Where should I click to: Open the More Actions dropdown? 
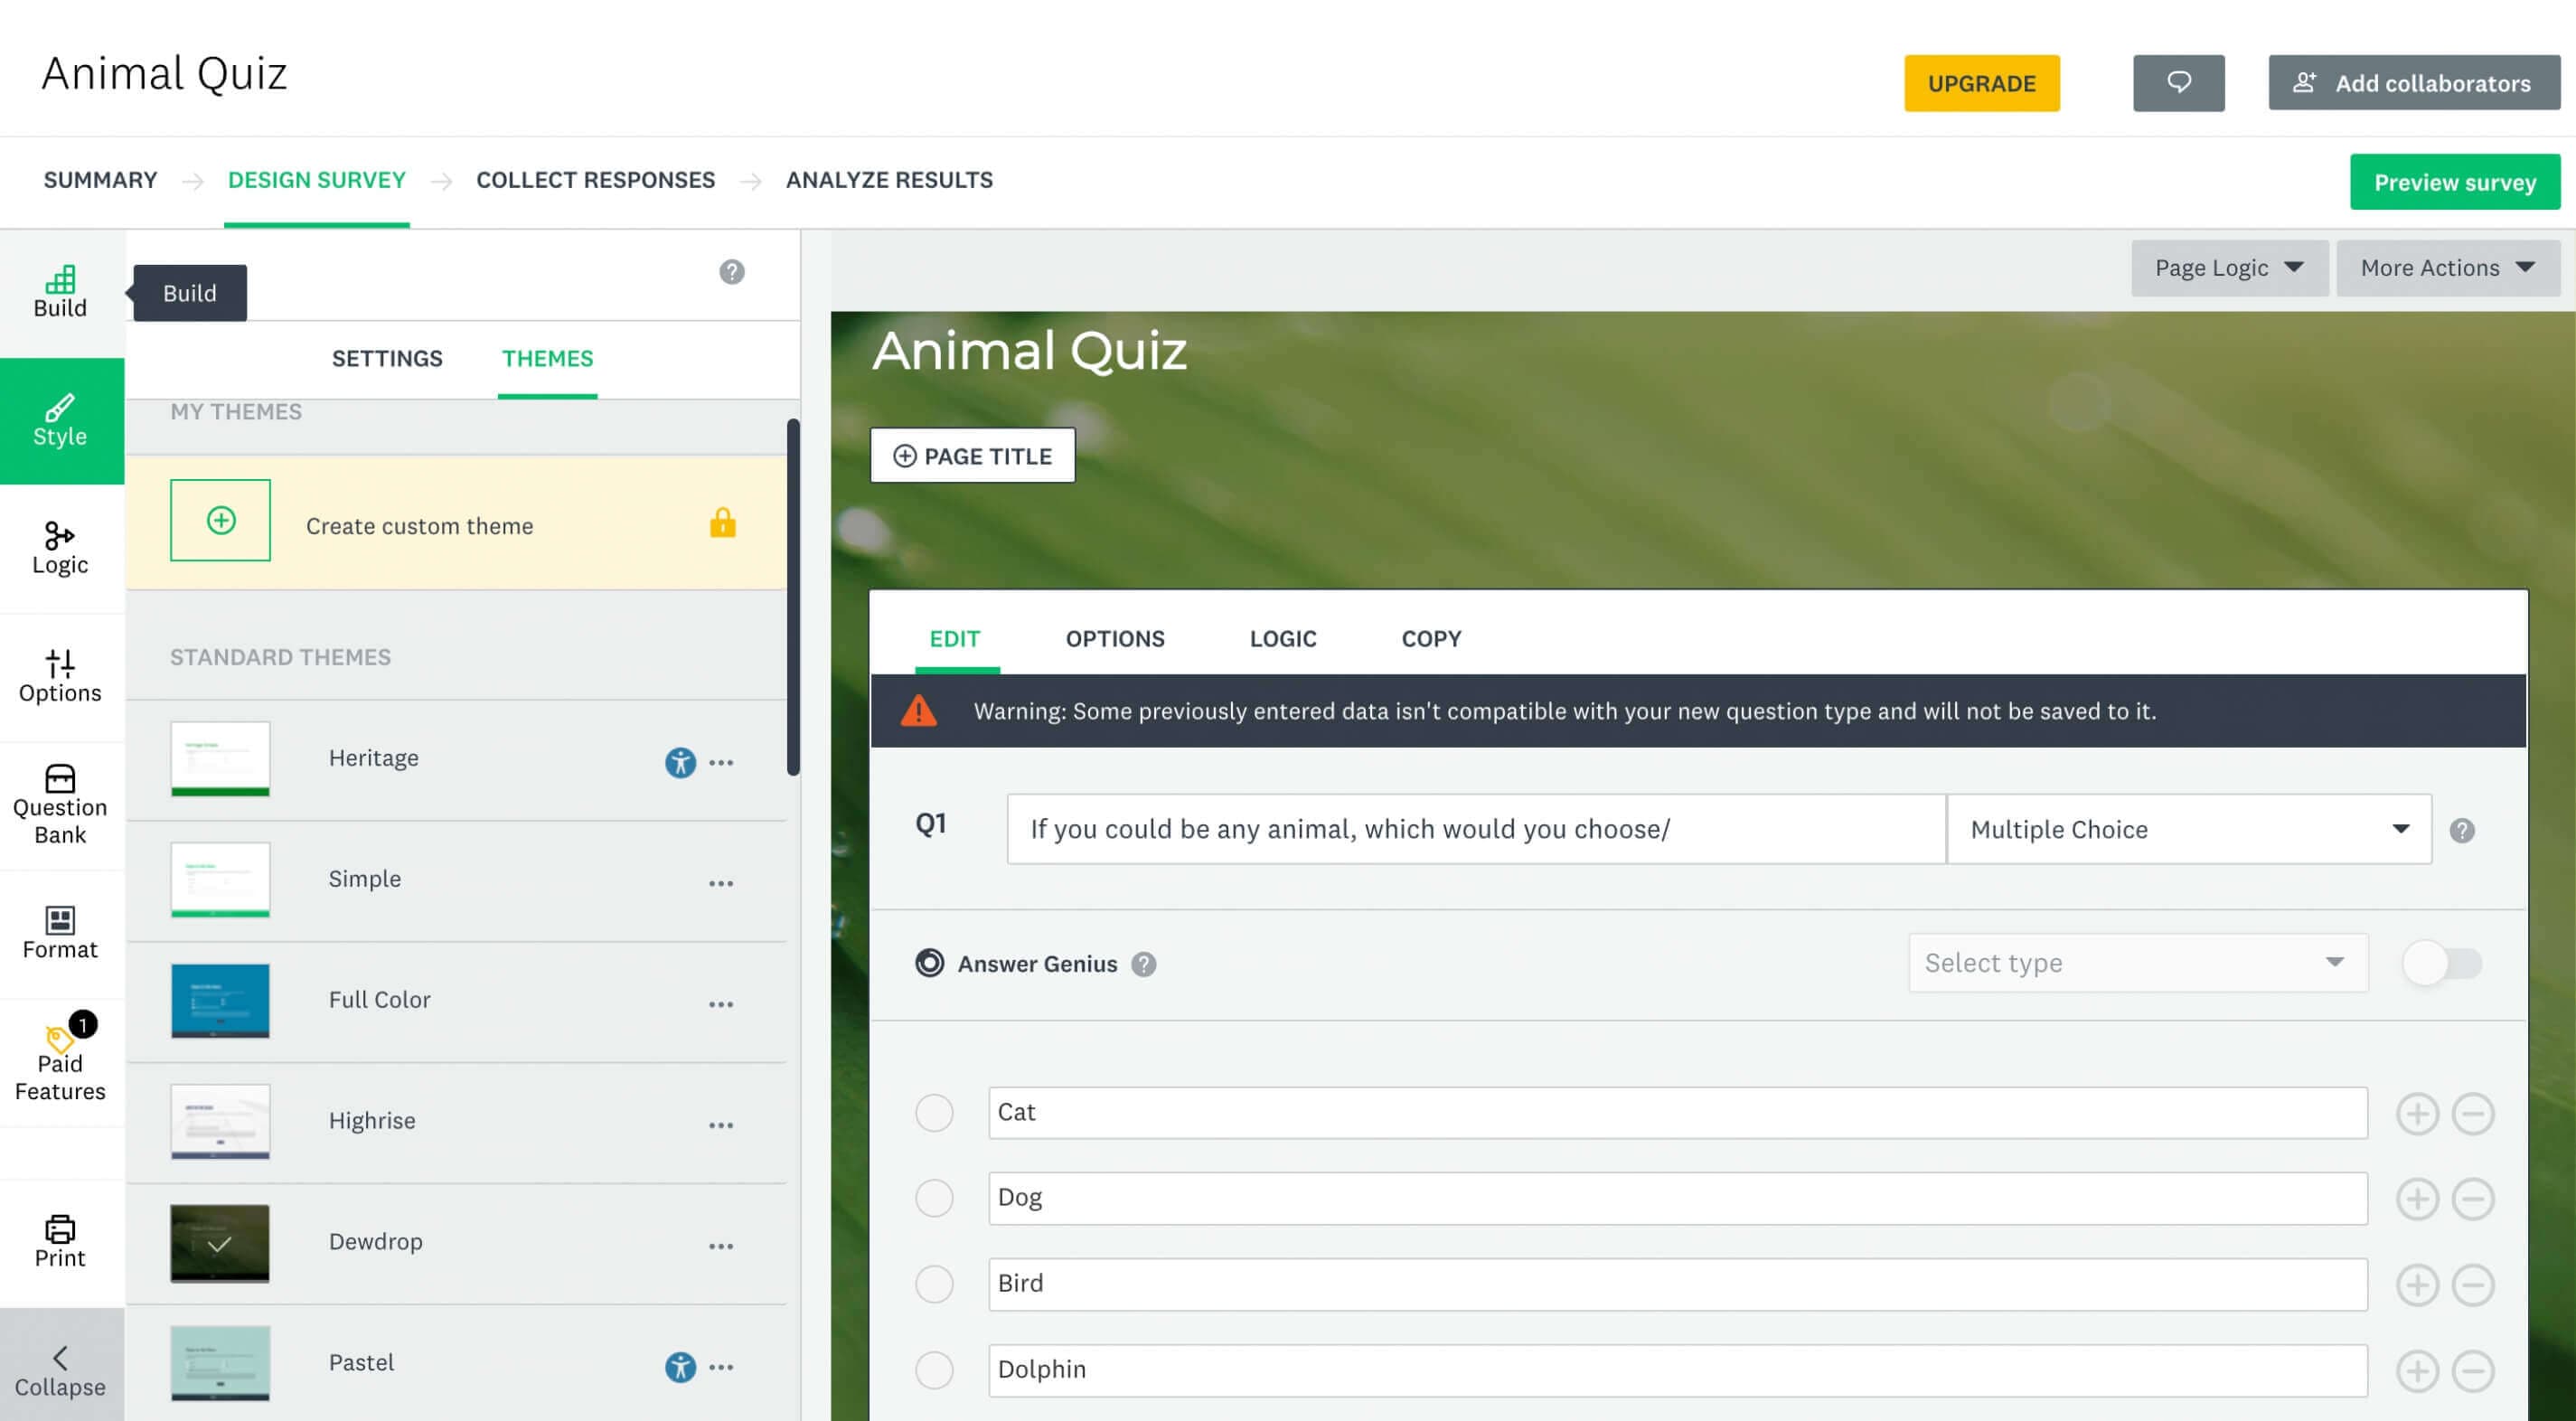[x=2447, y=268]
